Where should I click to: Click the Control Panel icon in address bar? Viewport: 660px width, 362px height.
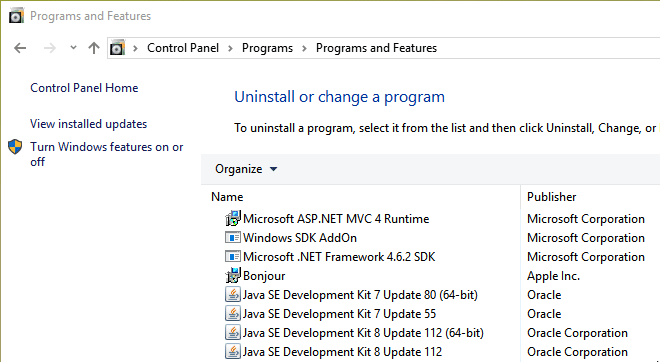point(117,48)
